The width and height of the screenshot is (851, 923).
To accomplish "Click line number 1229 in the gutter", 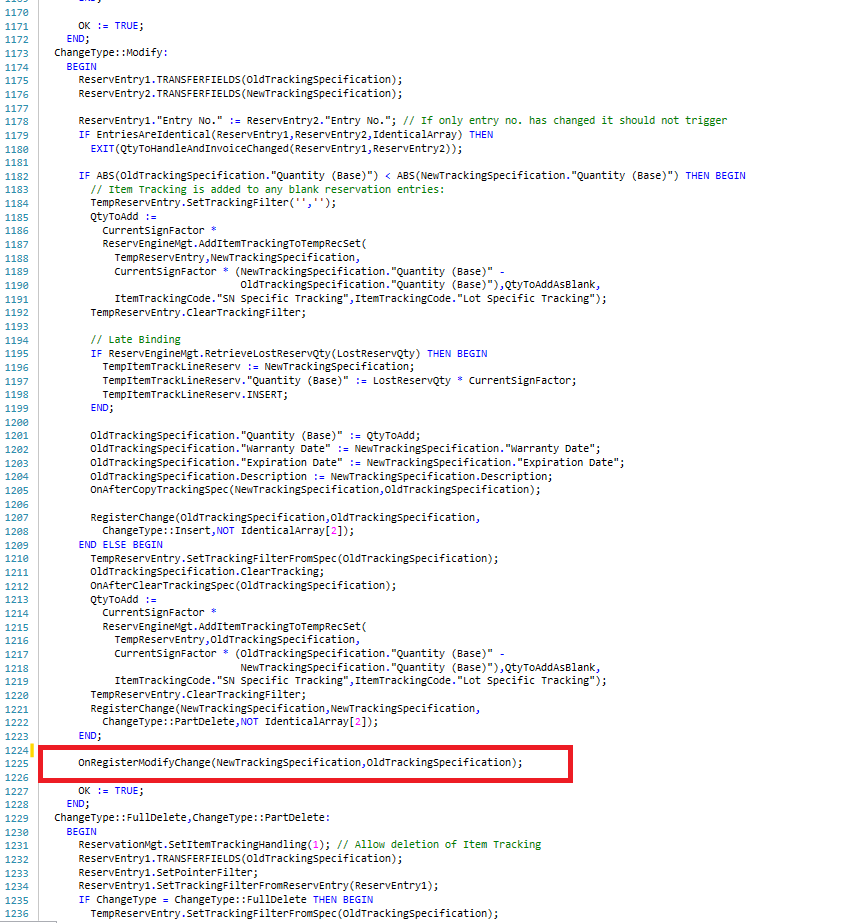I will click(x=16, y=818).
